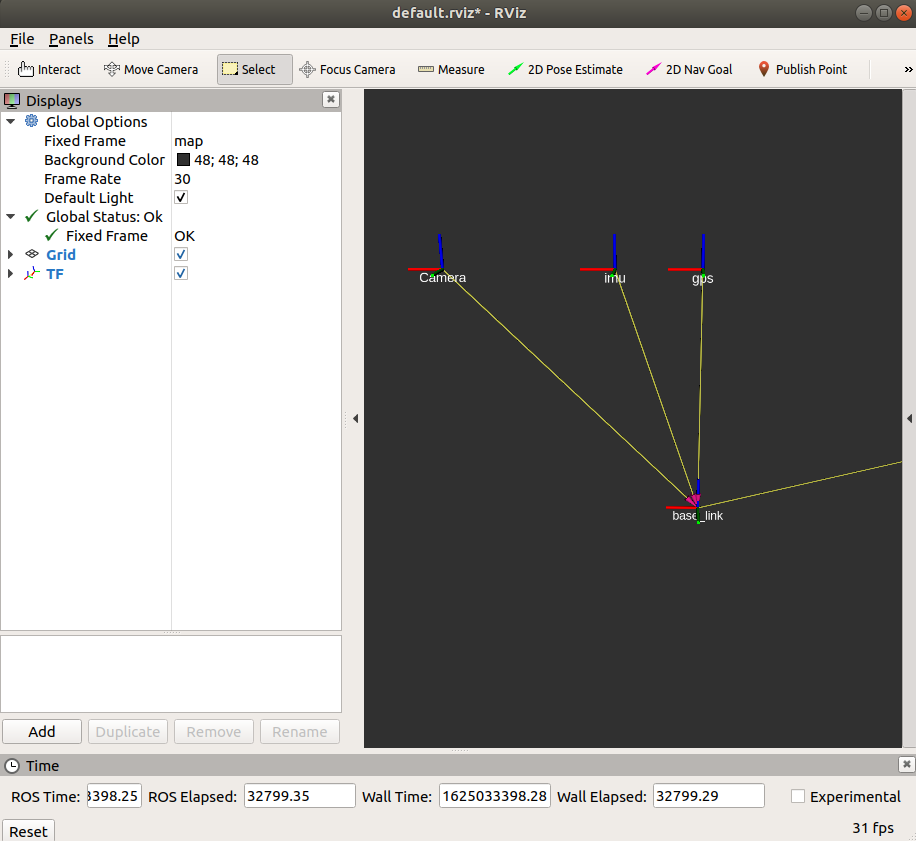
Task: Click the Add display button
Action: (42, 731)
